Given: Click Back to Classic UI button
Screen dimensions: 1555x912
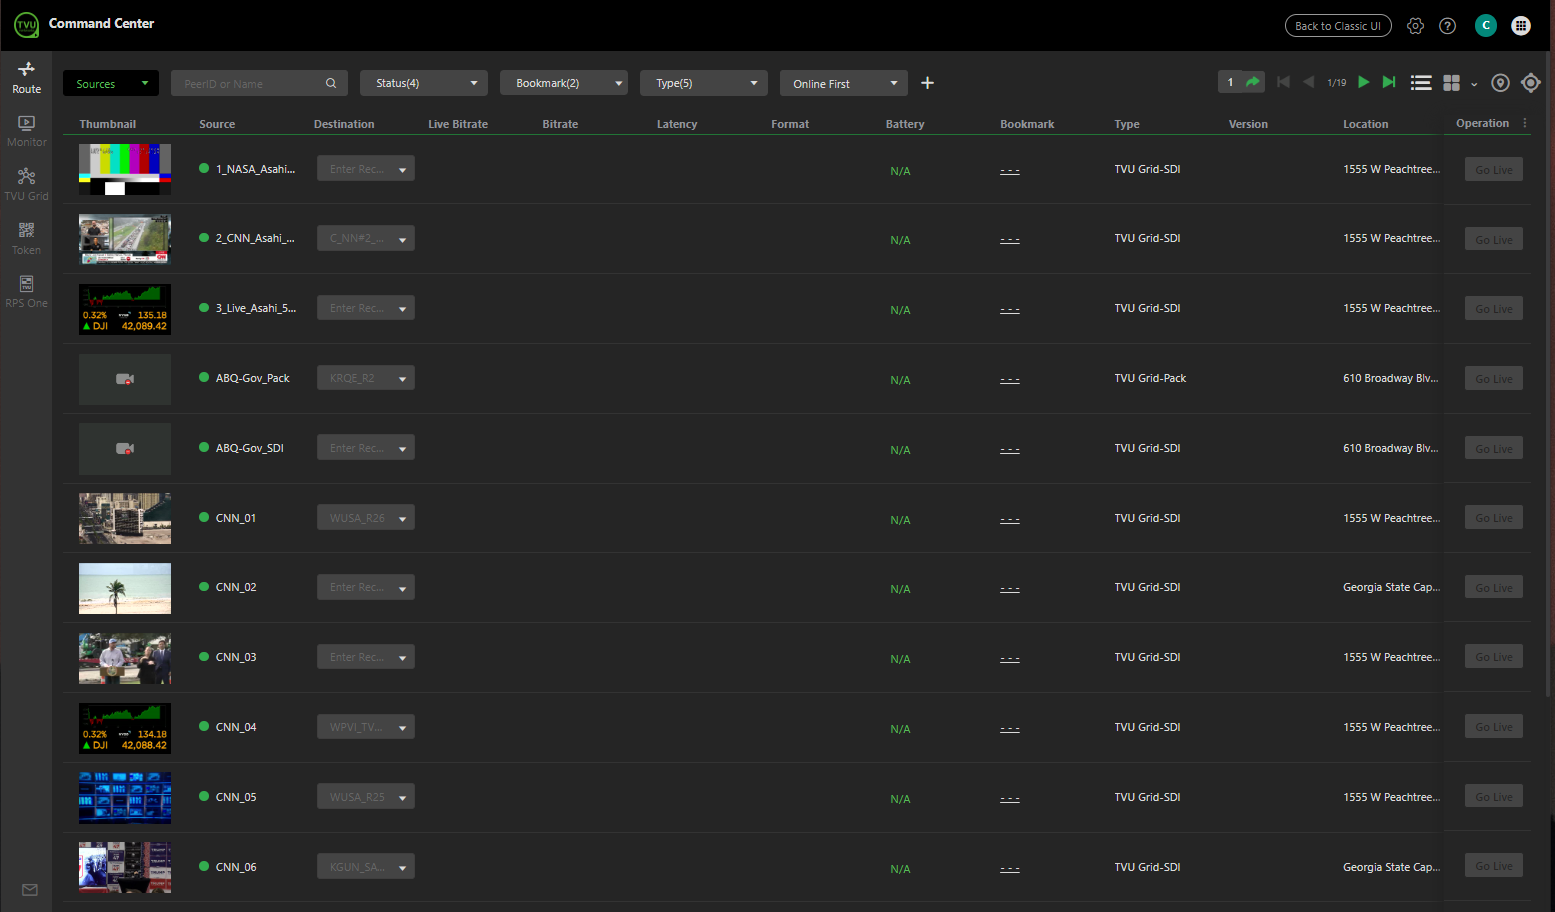Looking at the screenshot, I should click(x=1338, y=26).
